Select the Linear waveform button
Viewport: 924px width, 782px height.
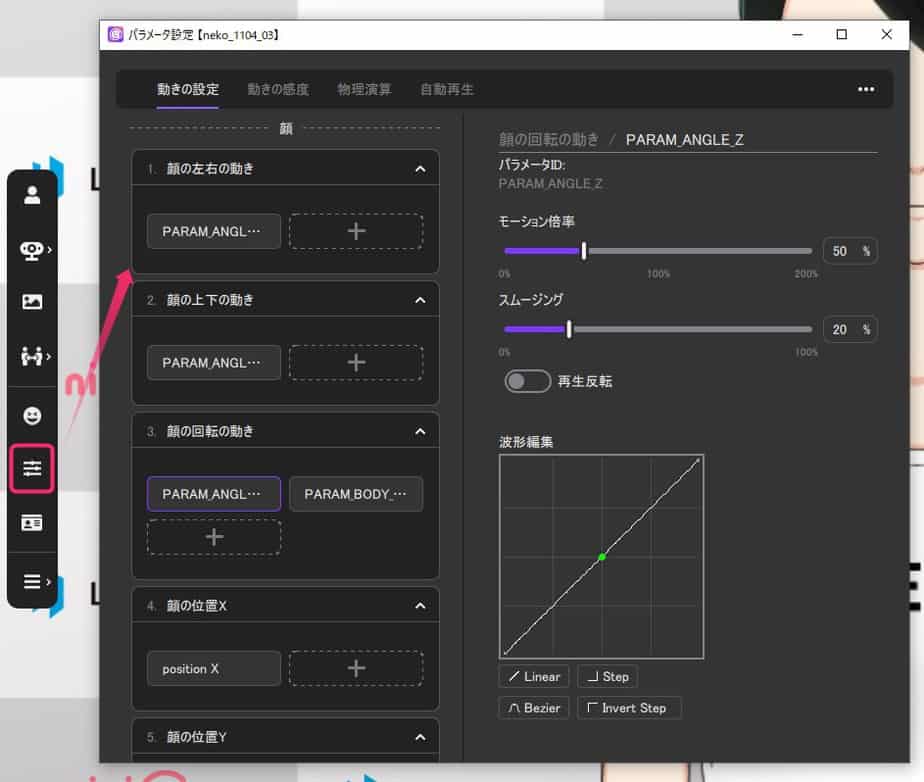534,677
